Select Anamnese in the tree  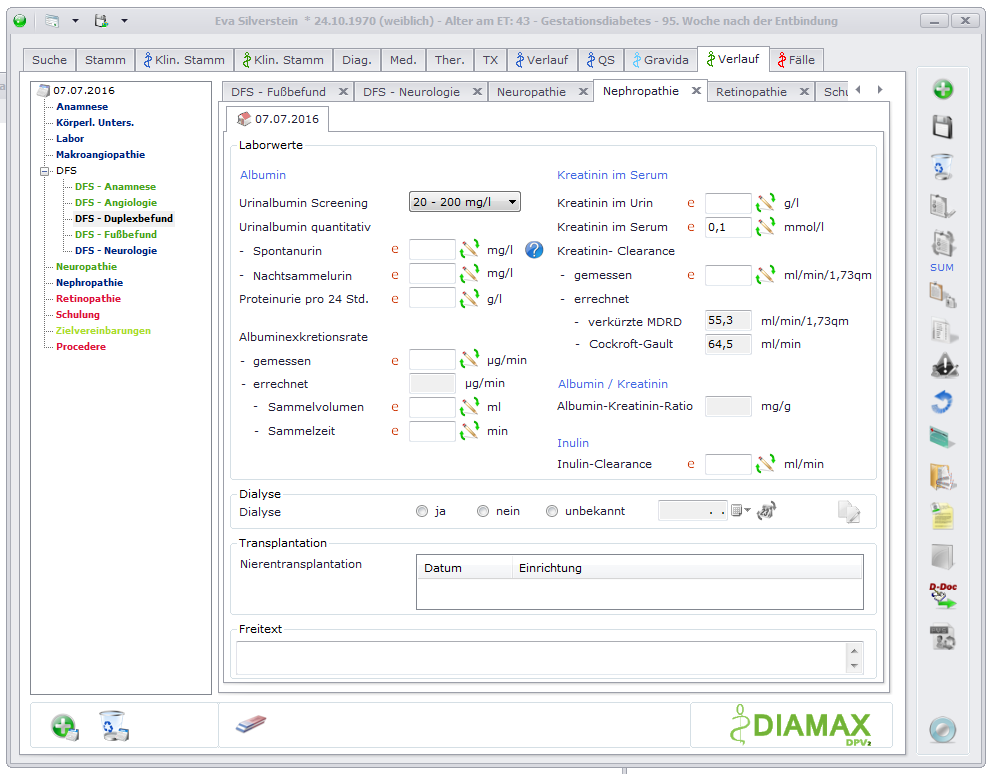click(x=82, y=106)
